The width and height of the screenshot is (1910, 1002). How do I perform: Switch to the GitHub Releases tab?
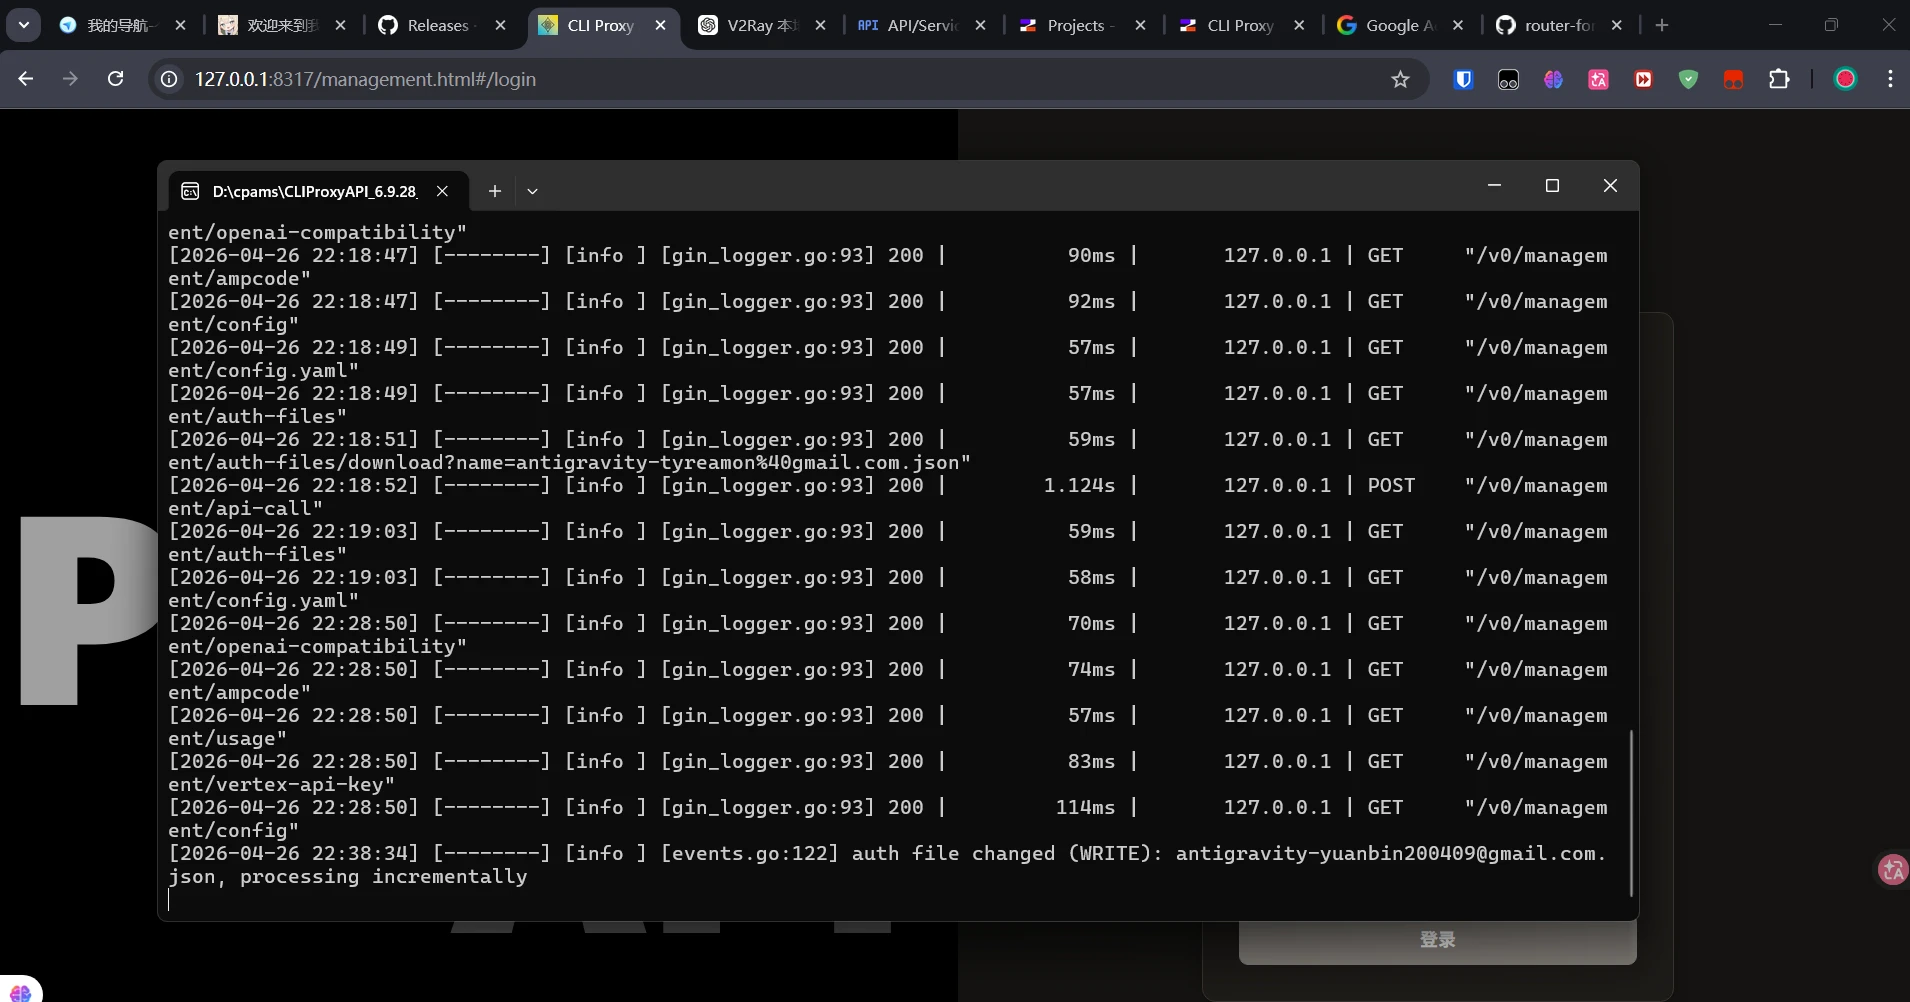tap(442, 25)
